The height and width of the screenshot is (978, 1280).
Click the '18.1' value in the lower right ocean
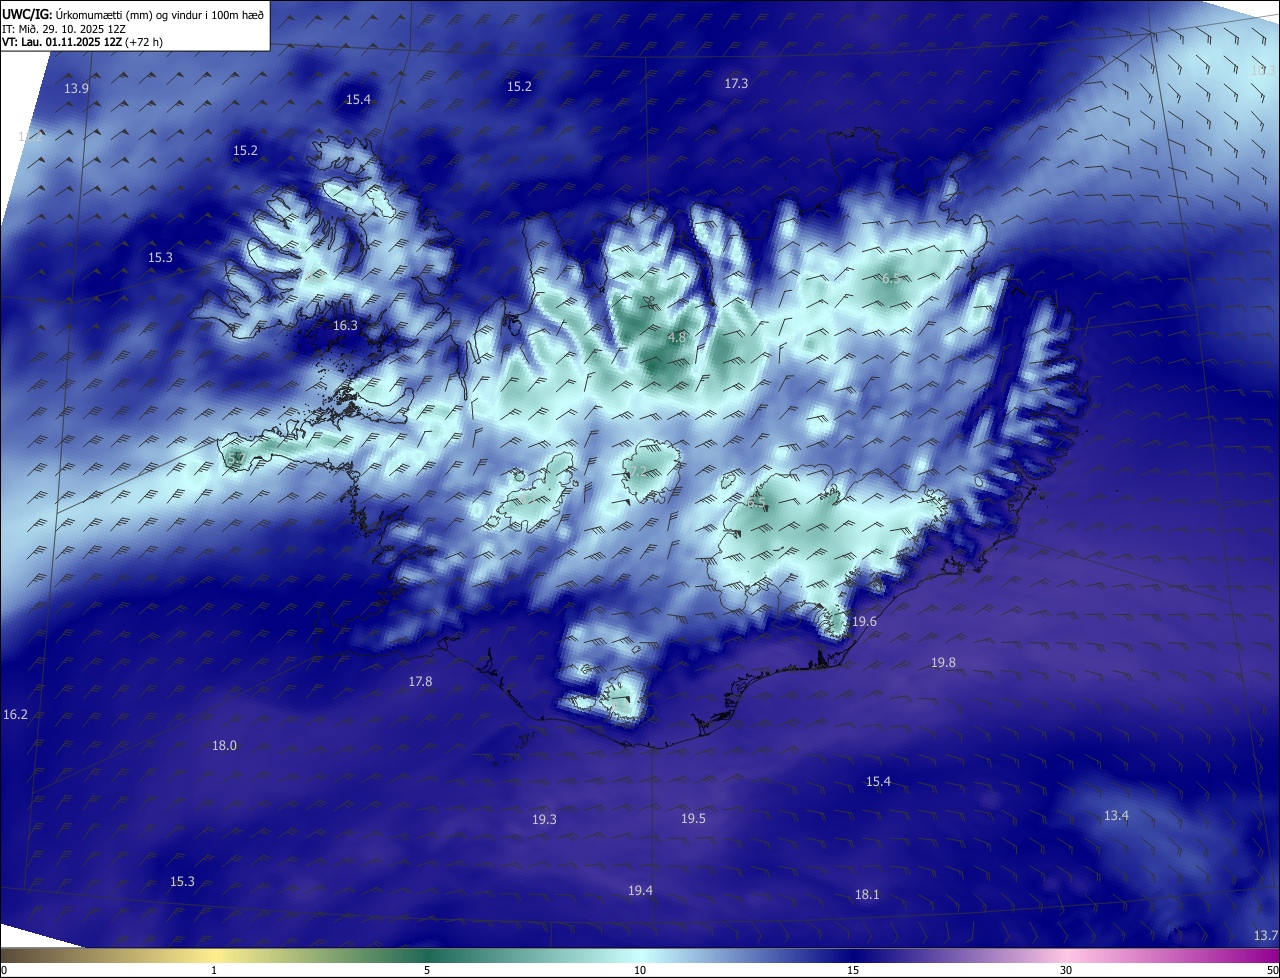coord(867,895)
